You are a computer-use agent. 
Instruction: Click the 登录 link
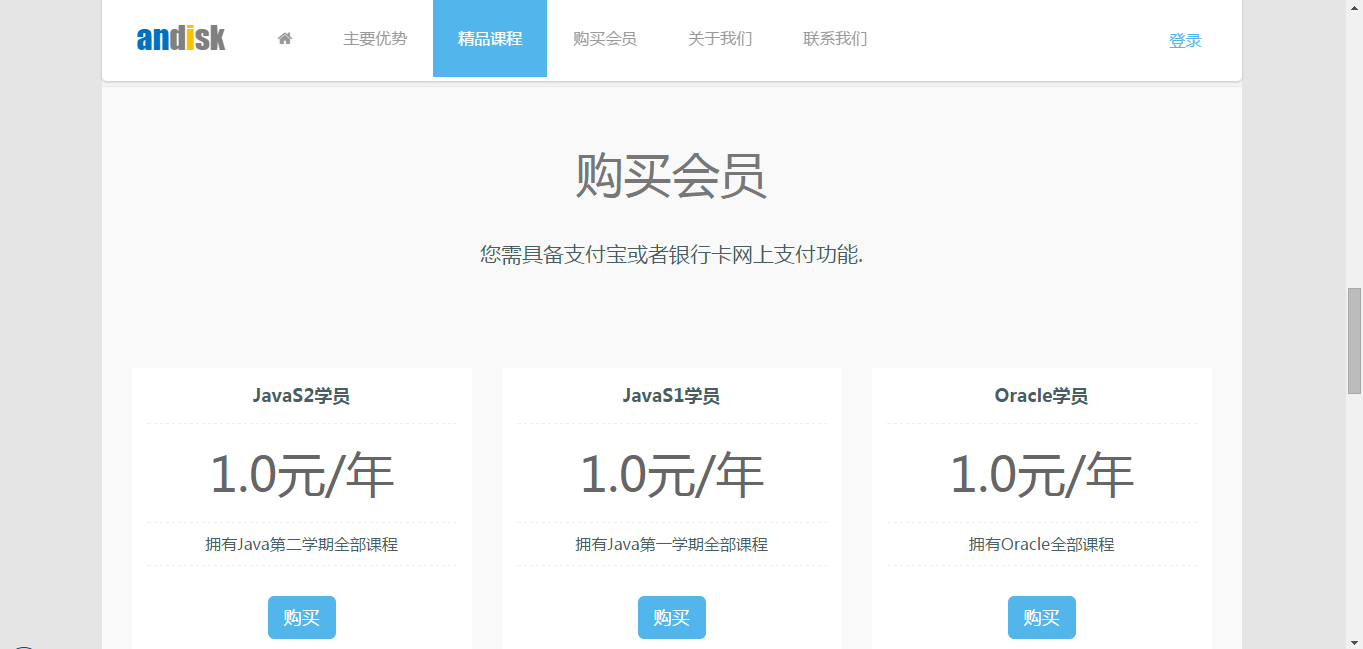pos(1185,41)
